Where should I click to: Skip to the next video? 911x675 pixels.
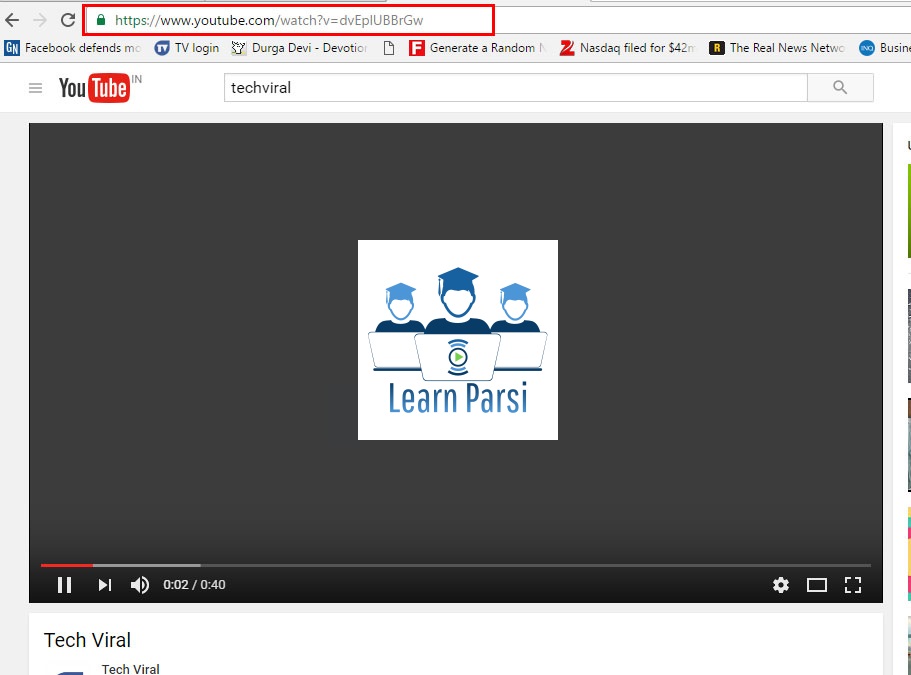click(x=105, y=584)
